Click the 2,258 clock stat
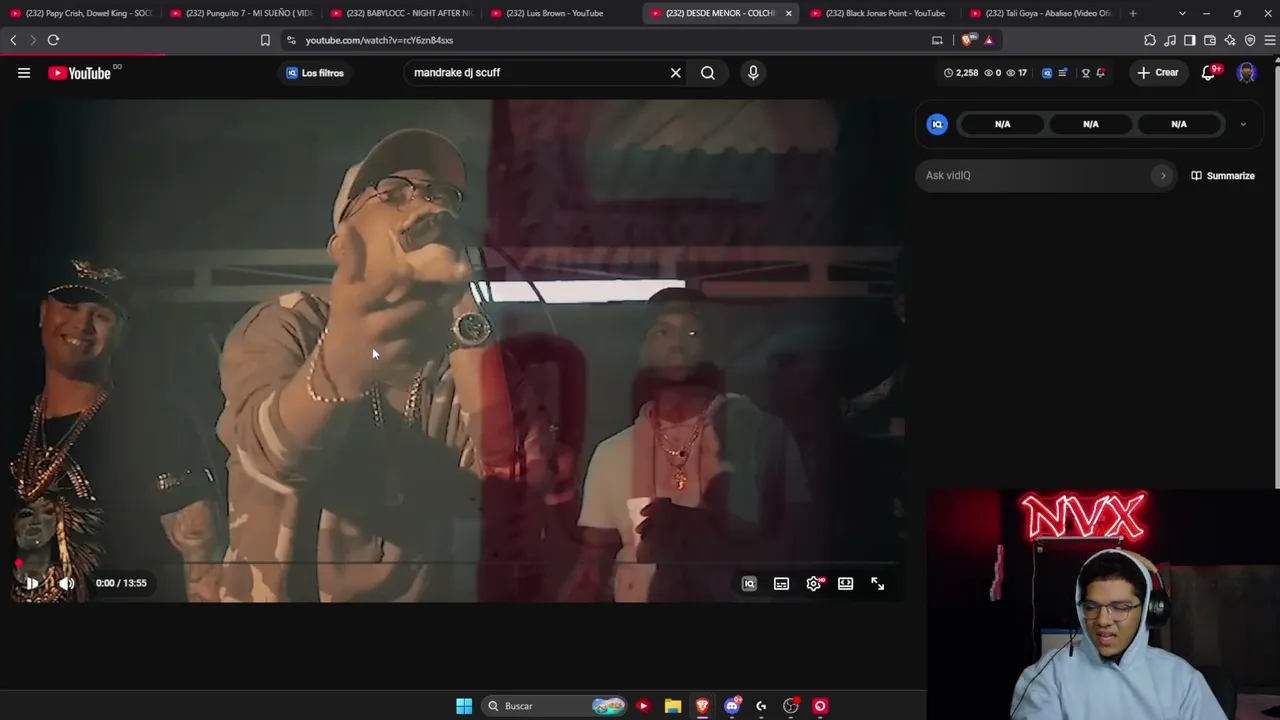The height and width of the screenshot is (720, 1280). click(962, 73)
